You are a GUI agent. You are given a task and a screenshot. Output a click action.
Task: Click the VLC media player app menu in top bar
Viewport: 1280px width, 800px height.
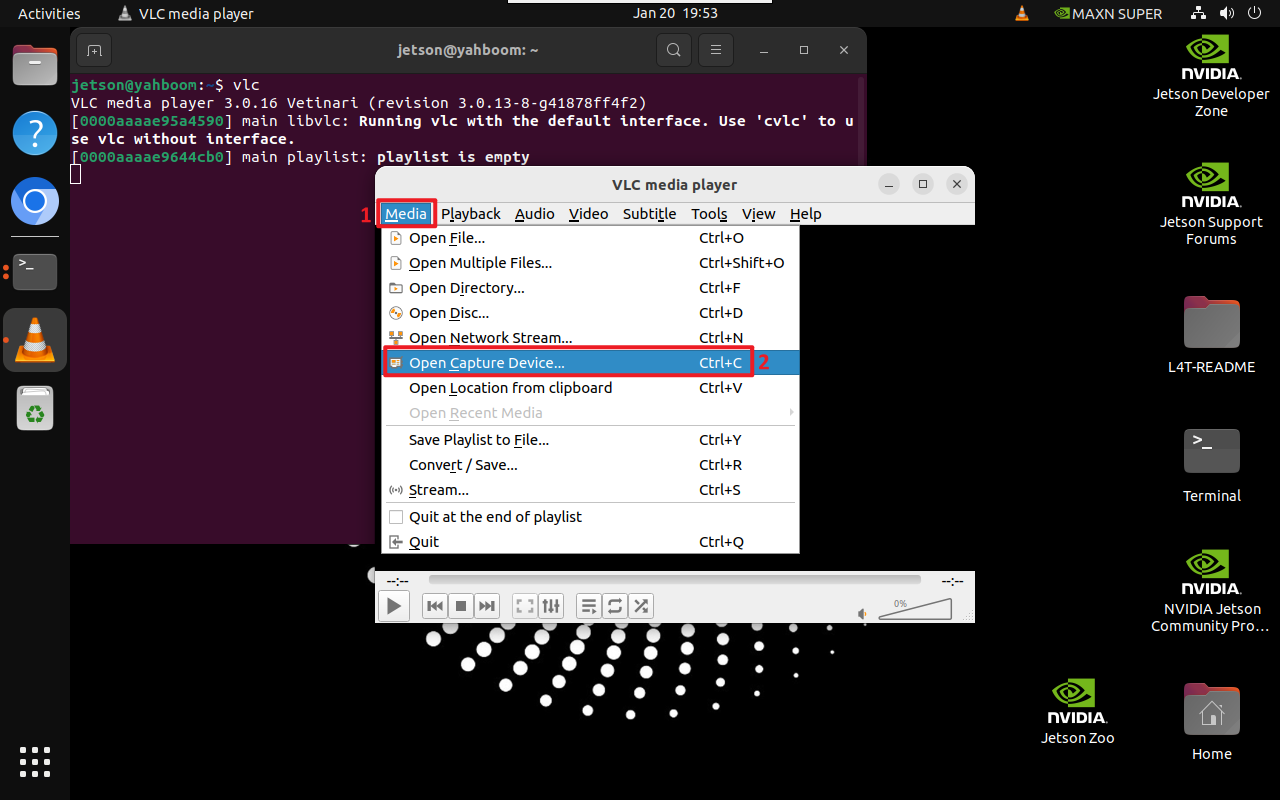pyautogui.click(x=185, y=13)
